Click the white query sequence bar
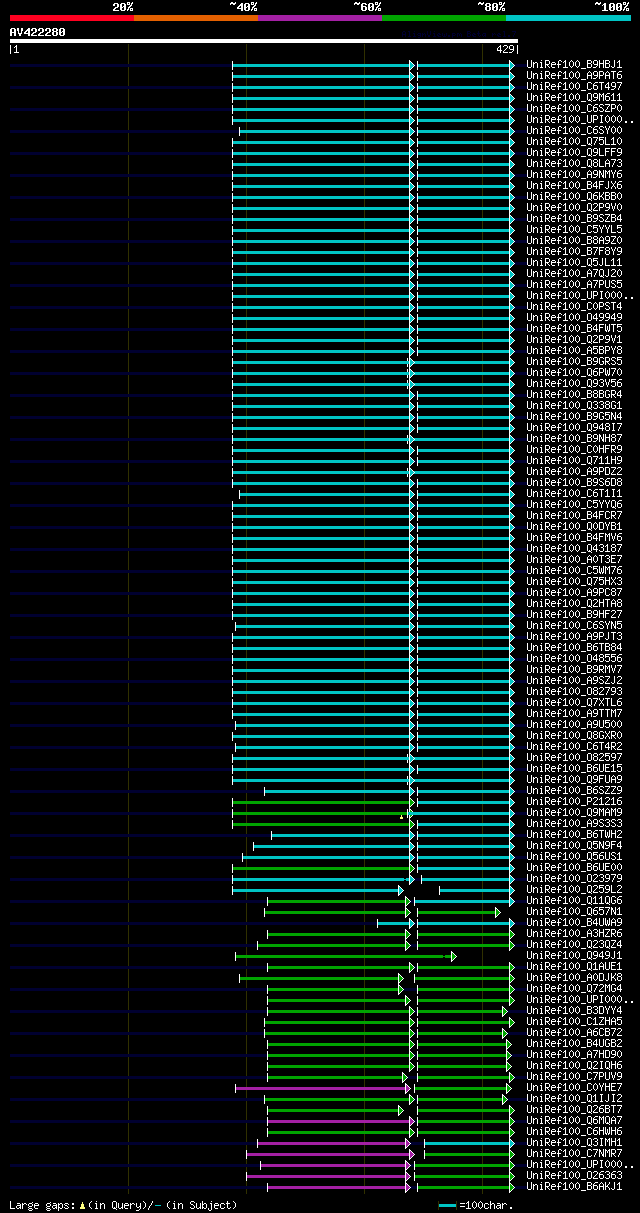Screen dimensions: 640x1213 coord(263,41)
